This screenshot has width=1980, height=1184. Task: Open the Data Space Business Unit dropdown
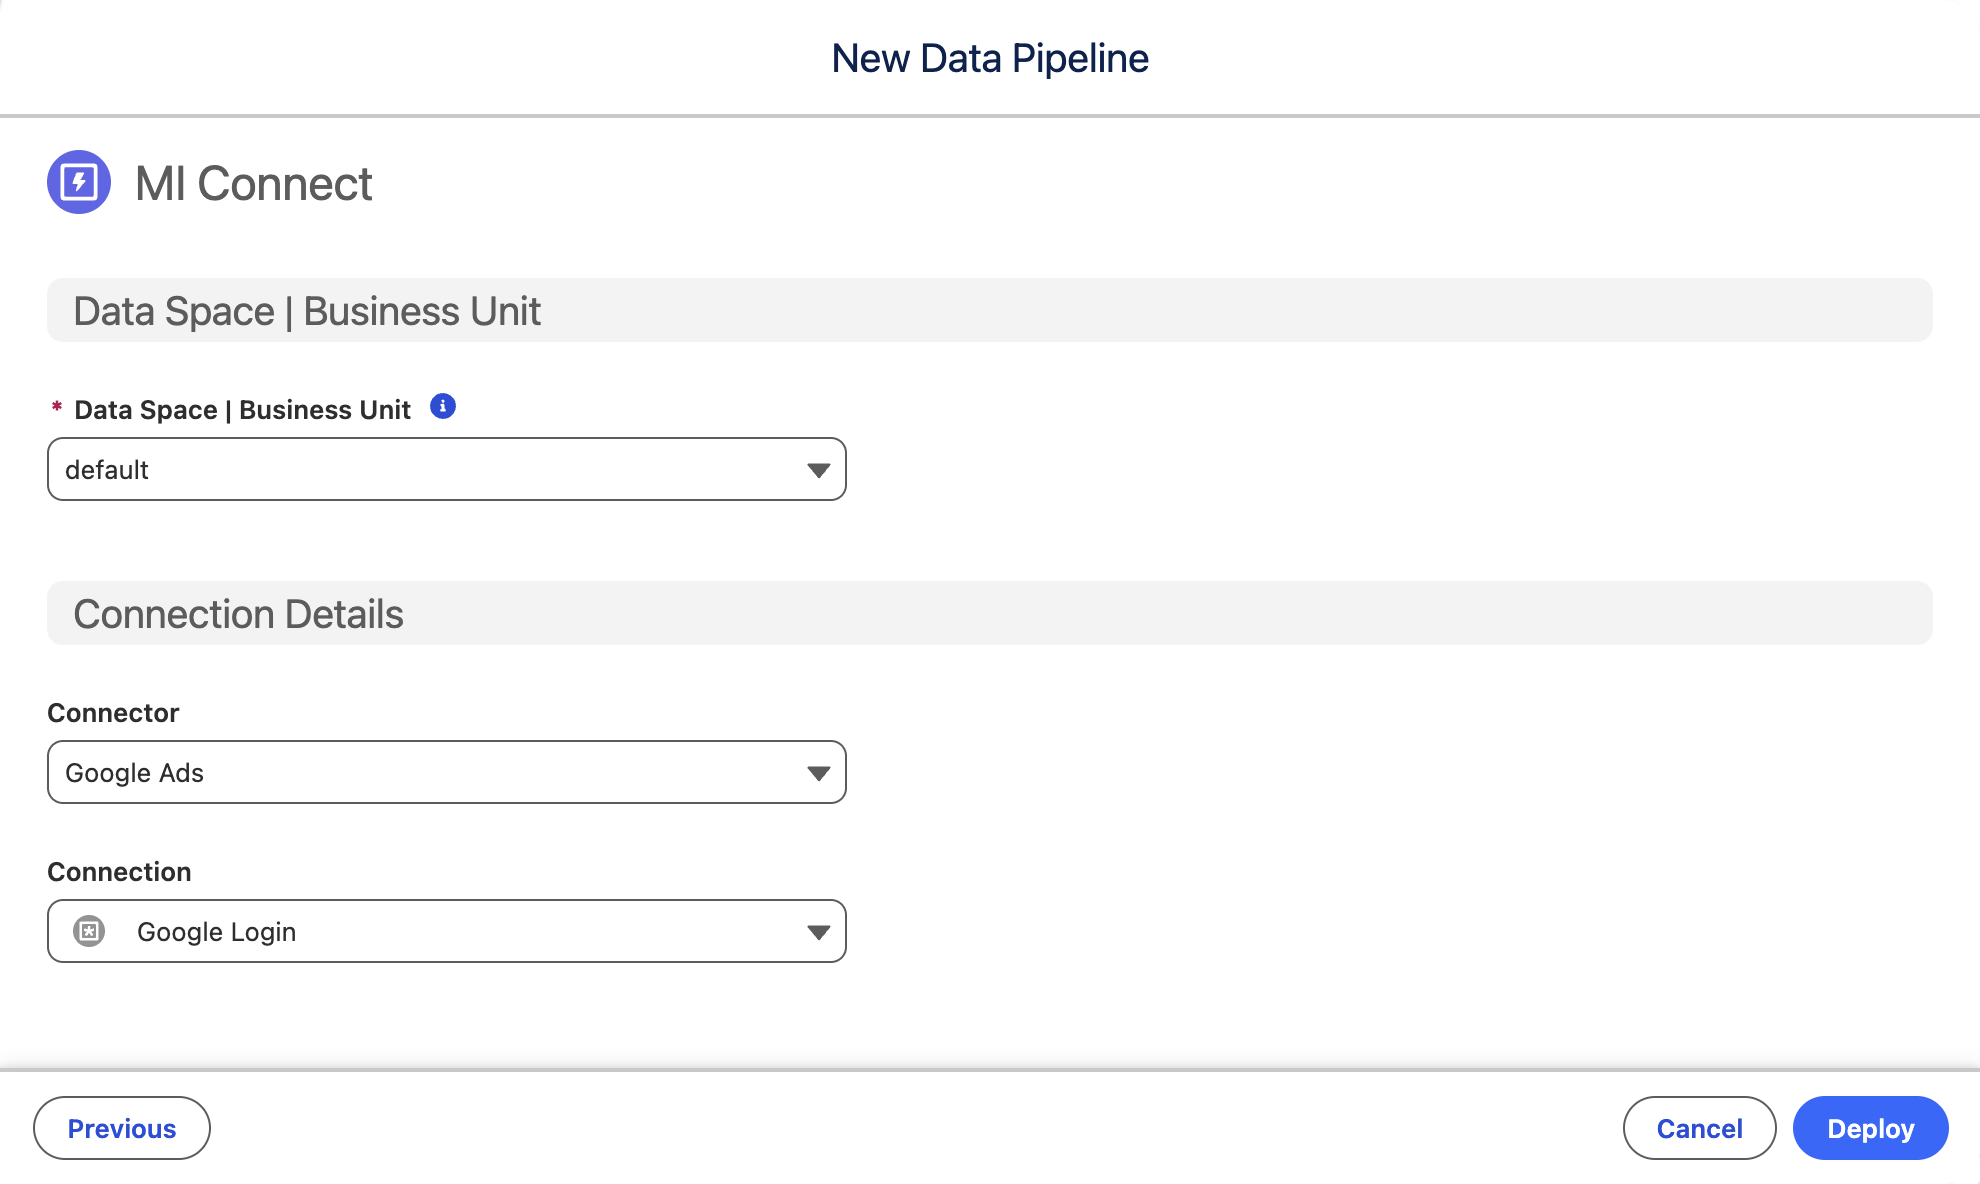coord(445,469)
